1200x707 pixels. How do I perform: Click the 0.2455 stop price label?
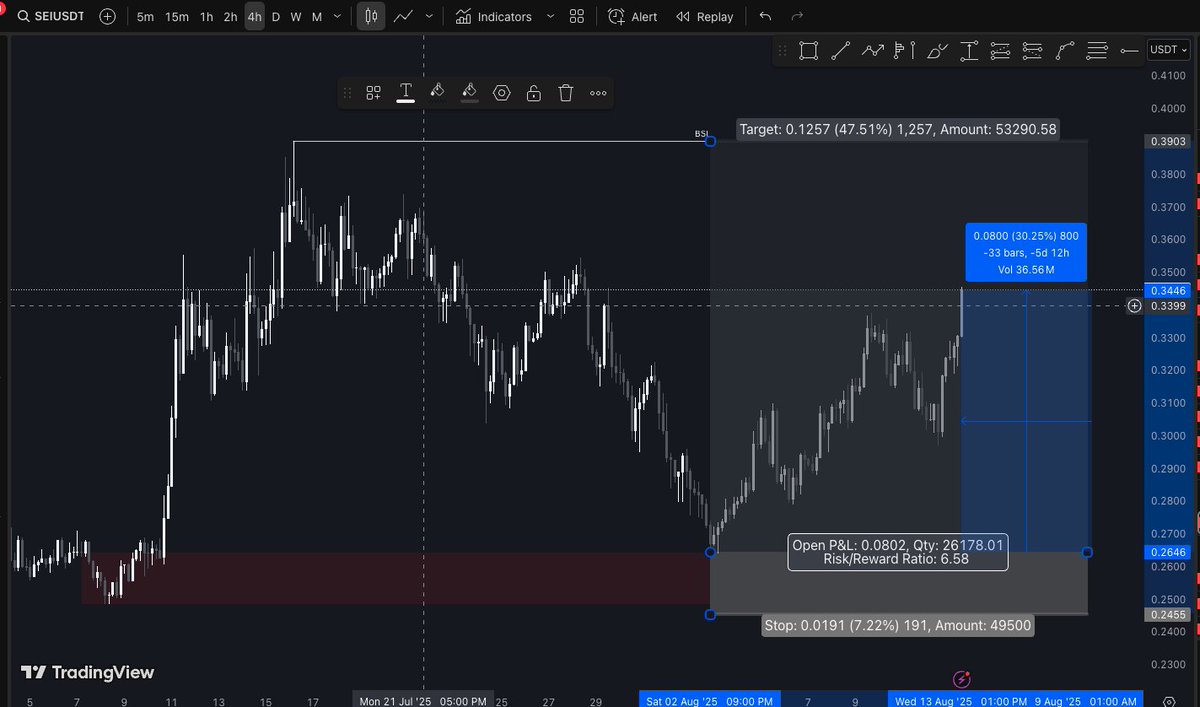tap(1166, 616)
